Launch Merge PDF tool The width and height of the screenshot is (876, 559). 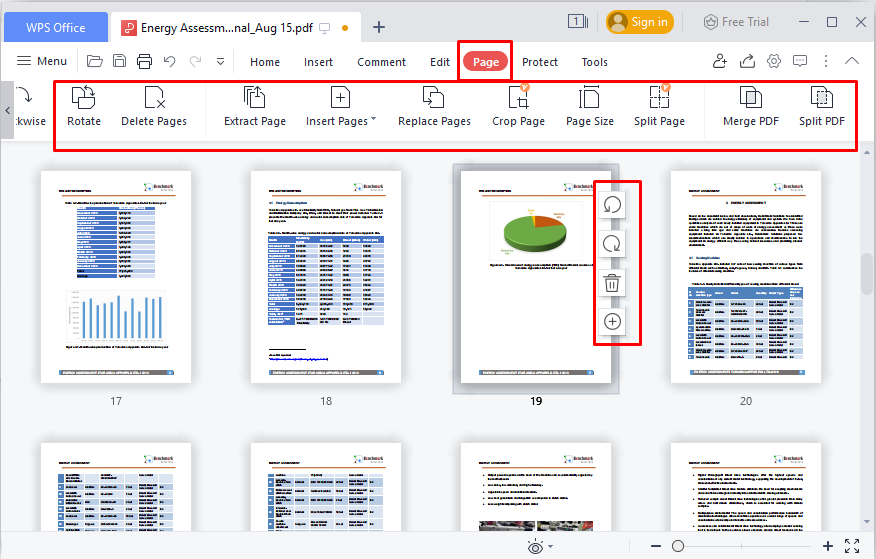point(751,107)
